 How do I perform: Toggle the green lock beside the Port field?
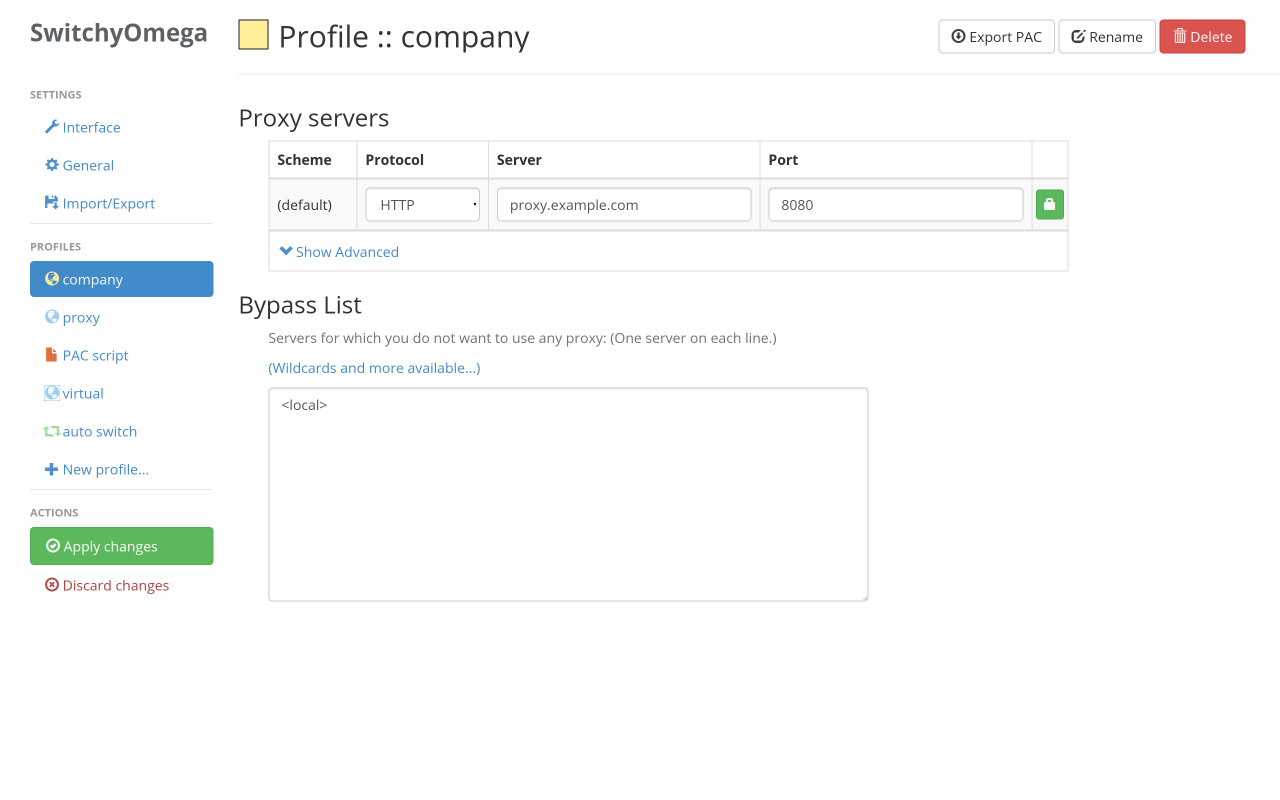coord(1049,204)
